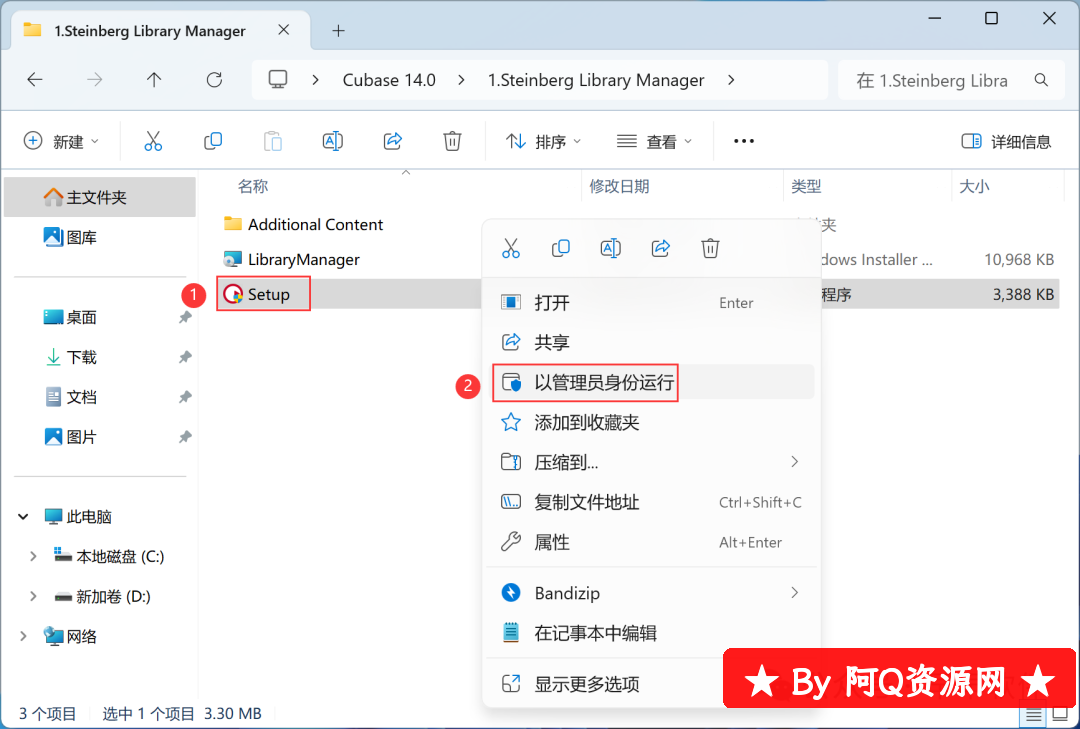This screenshot has width=1080, height=729.
Task: Click the context menu share icon
Action: pyautogui.click(x=661, y=248)
